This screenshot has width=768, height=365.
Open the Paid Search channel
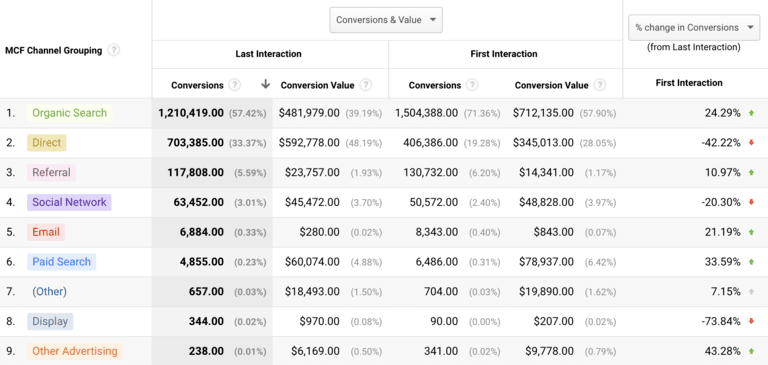click(61, 262)
